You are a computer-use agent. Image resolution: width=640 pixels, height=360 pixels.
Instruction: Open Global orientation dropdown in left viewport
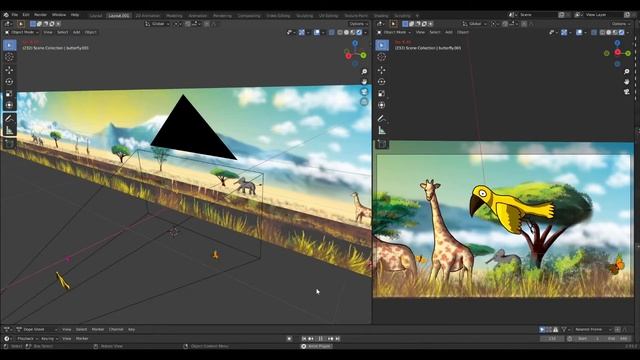(x=158, y=24)
